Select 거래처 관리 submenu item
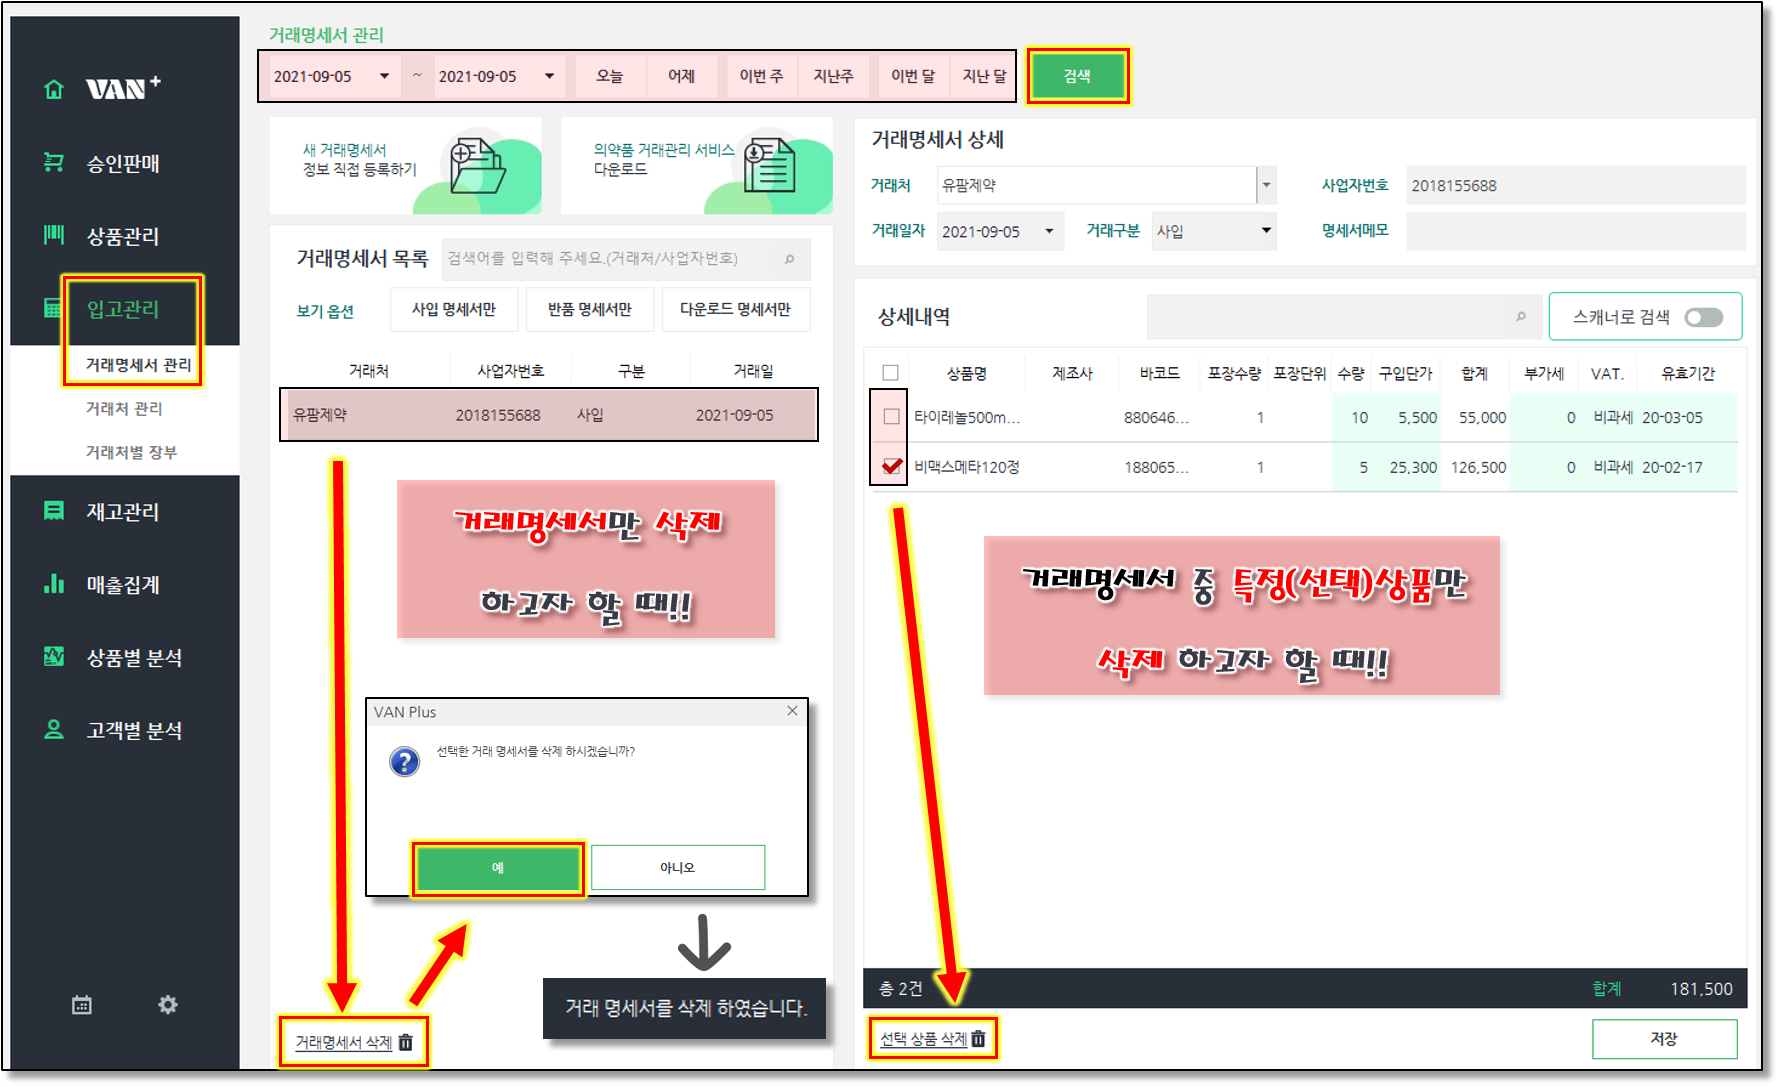1779x1087 pixels. pos(124,408)
